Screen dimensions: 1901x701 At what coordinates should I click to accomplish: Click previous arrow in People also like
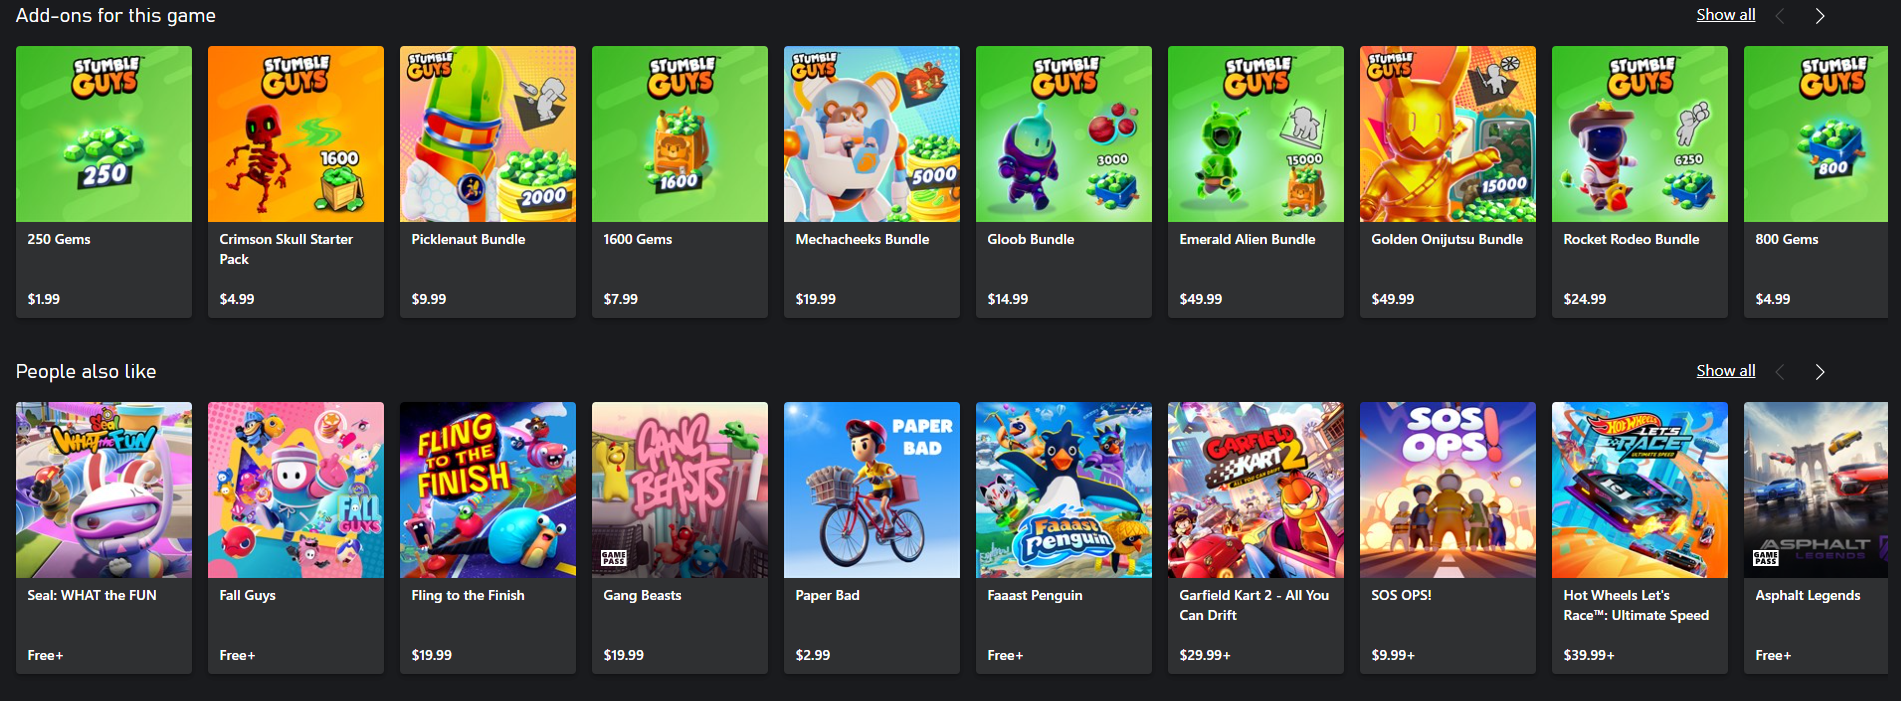coord(1780,372)
